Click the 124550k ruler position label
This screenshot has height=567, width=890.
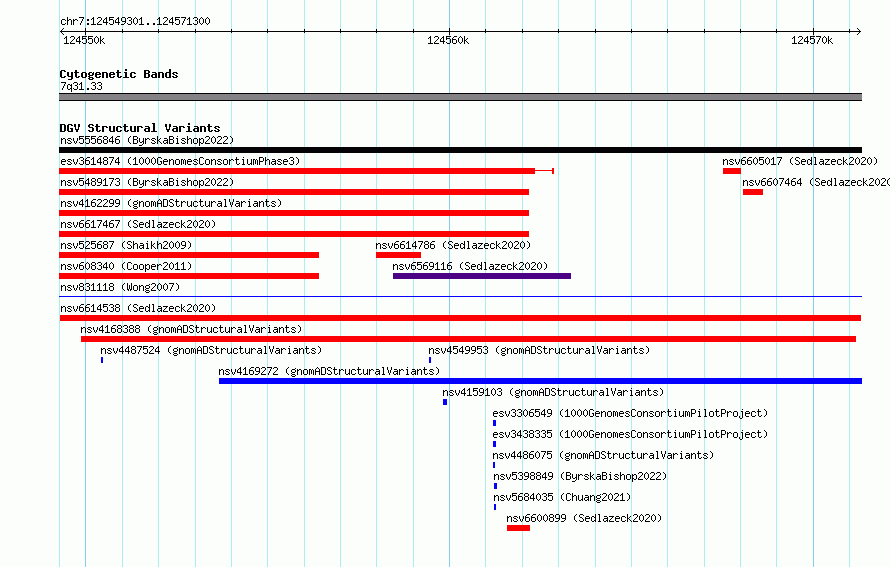pyautogui.click(x=84, y=40)
